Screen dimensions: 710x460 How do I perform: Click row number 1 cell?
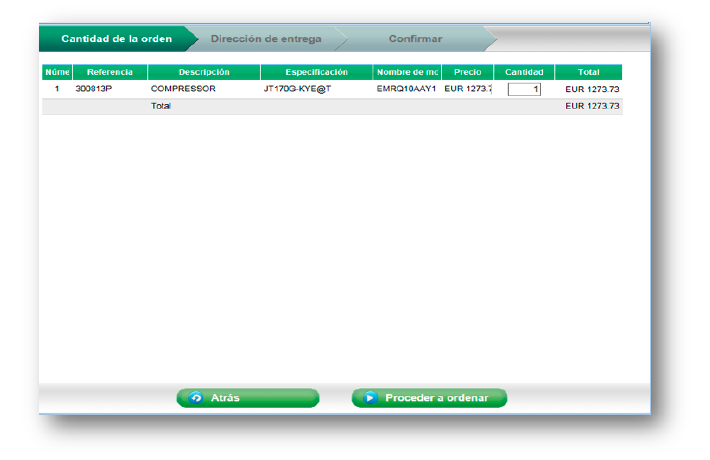coord(57,89)
